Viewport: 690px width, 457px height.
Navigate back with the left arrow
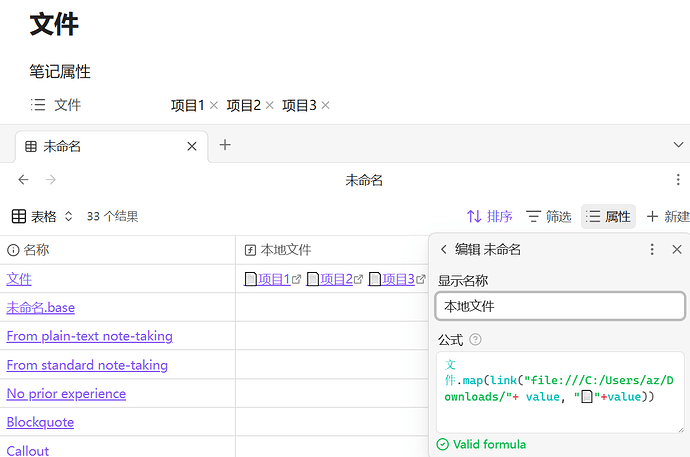[x=23, y=180]
